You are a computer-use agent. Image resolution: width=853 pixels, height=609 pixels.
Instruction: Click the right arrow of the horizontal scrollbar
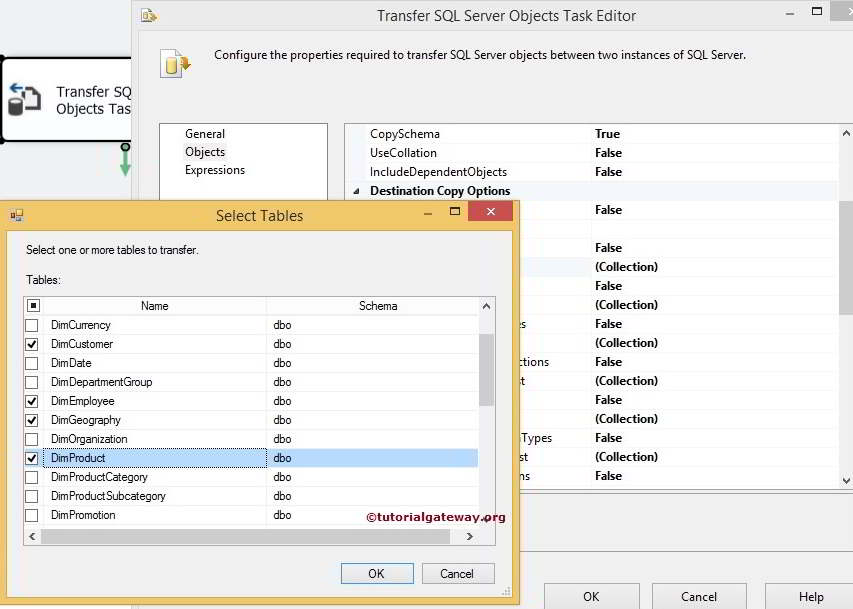[469, 536]
